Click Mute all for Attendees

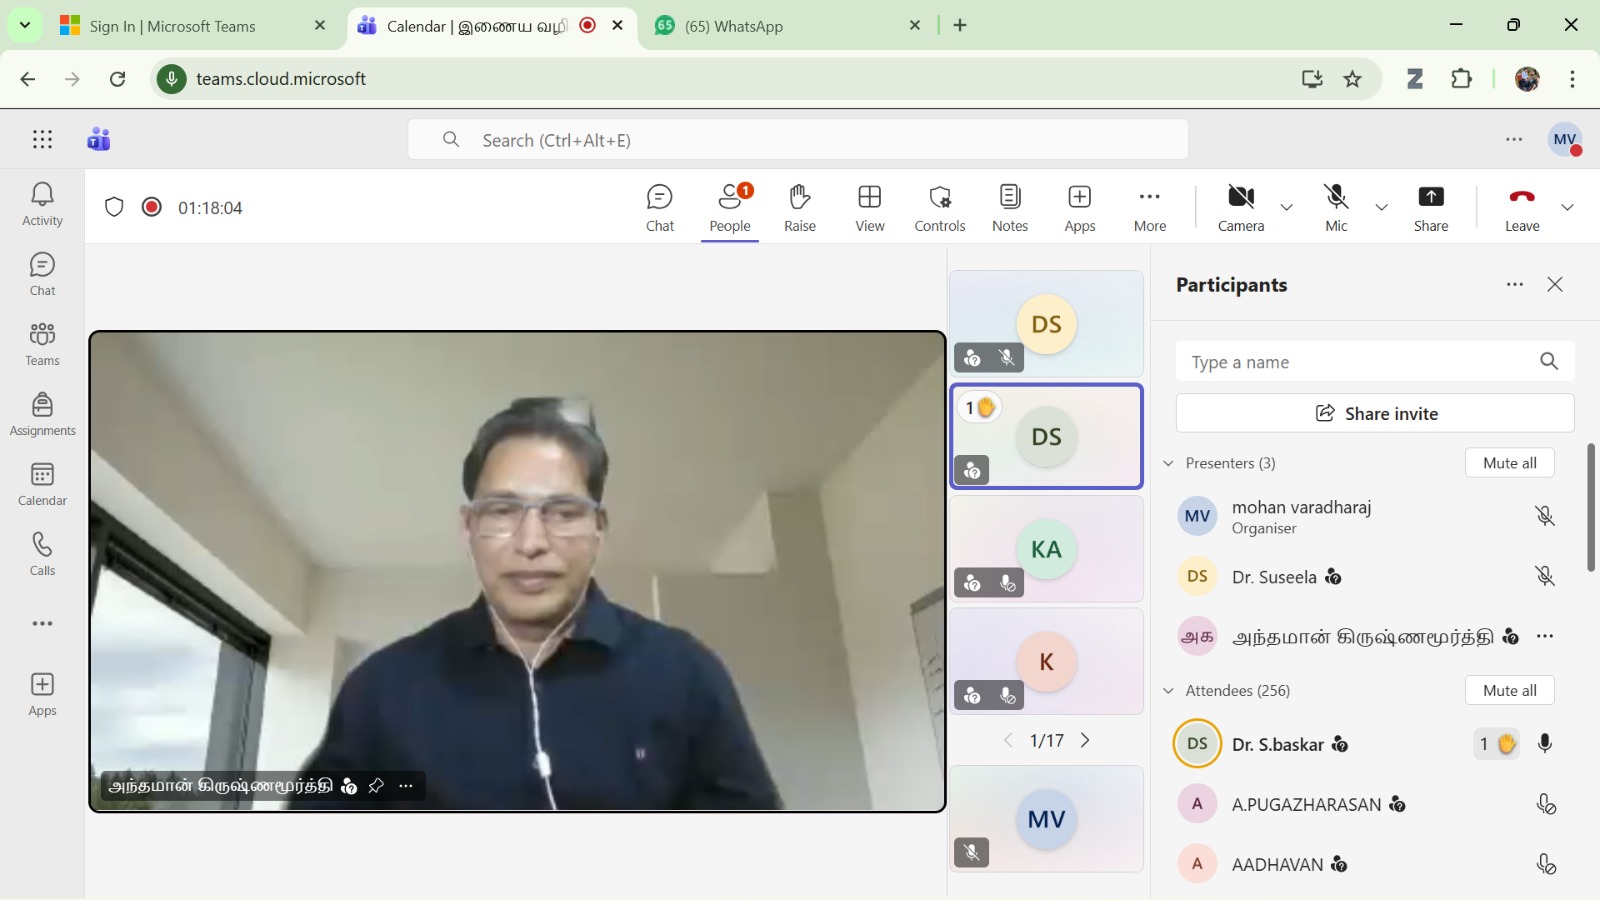[x=1509, y=690]
